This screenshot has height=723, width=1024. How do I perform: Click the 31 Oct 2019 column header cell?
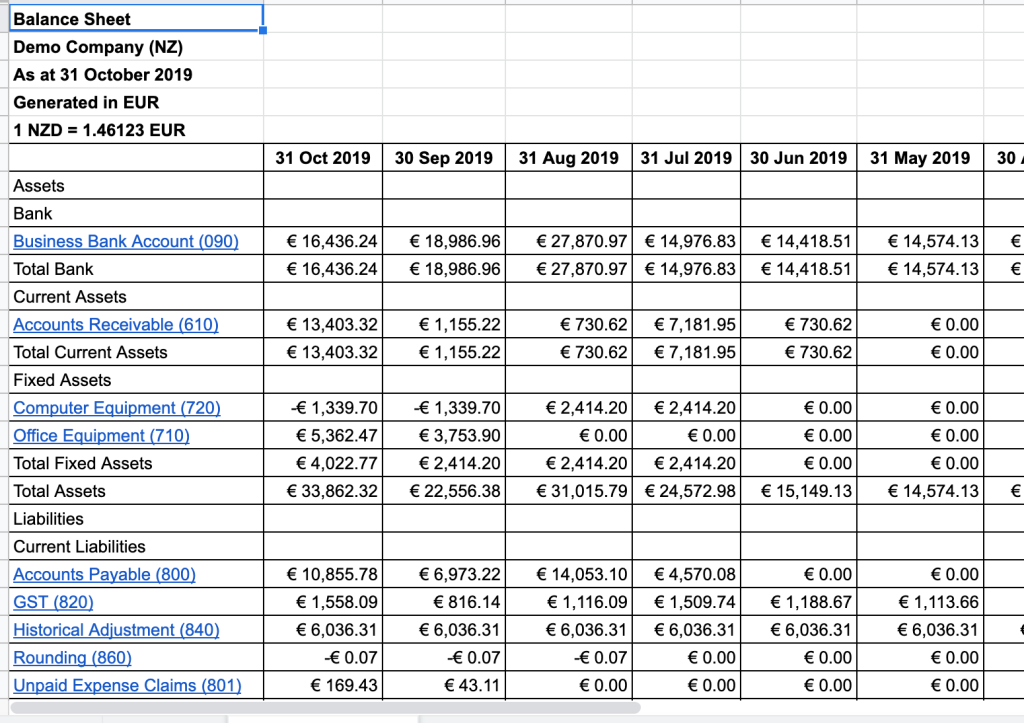[x=322, y=158]
